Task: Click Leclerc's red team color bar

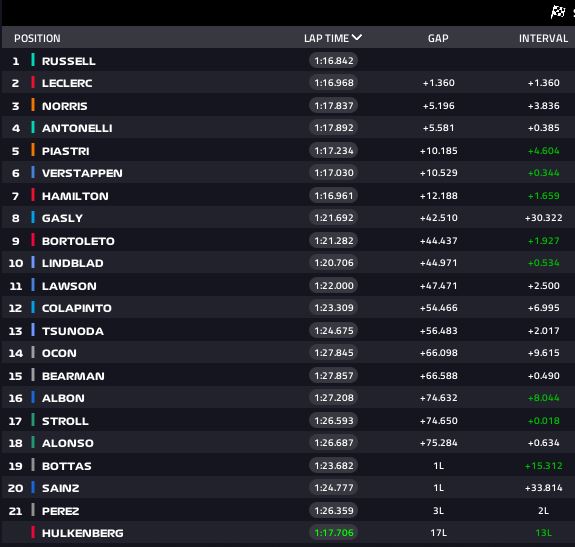Action: tap(33, 82)
